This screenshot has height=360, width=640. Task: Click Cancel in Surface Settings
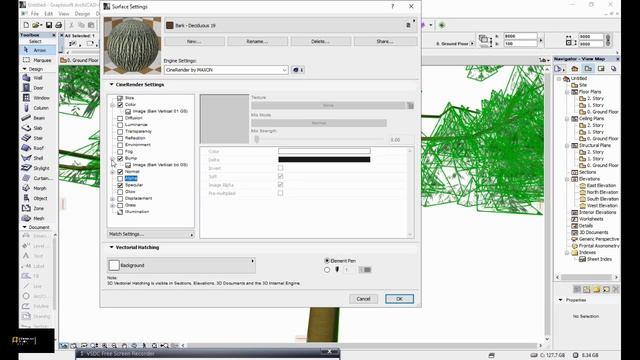pyautogui.click(x=363, y=299)
